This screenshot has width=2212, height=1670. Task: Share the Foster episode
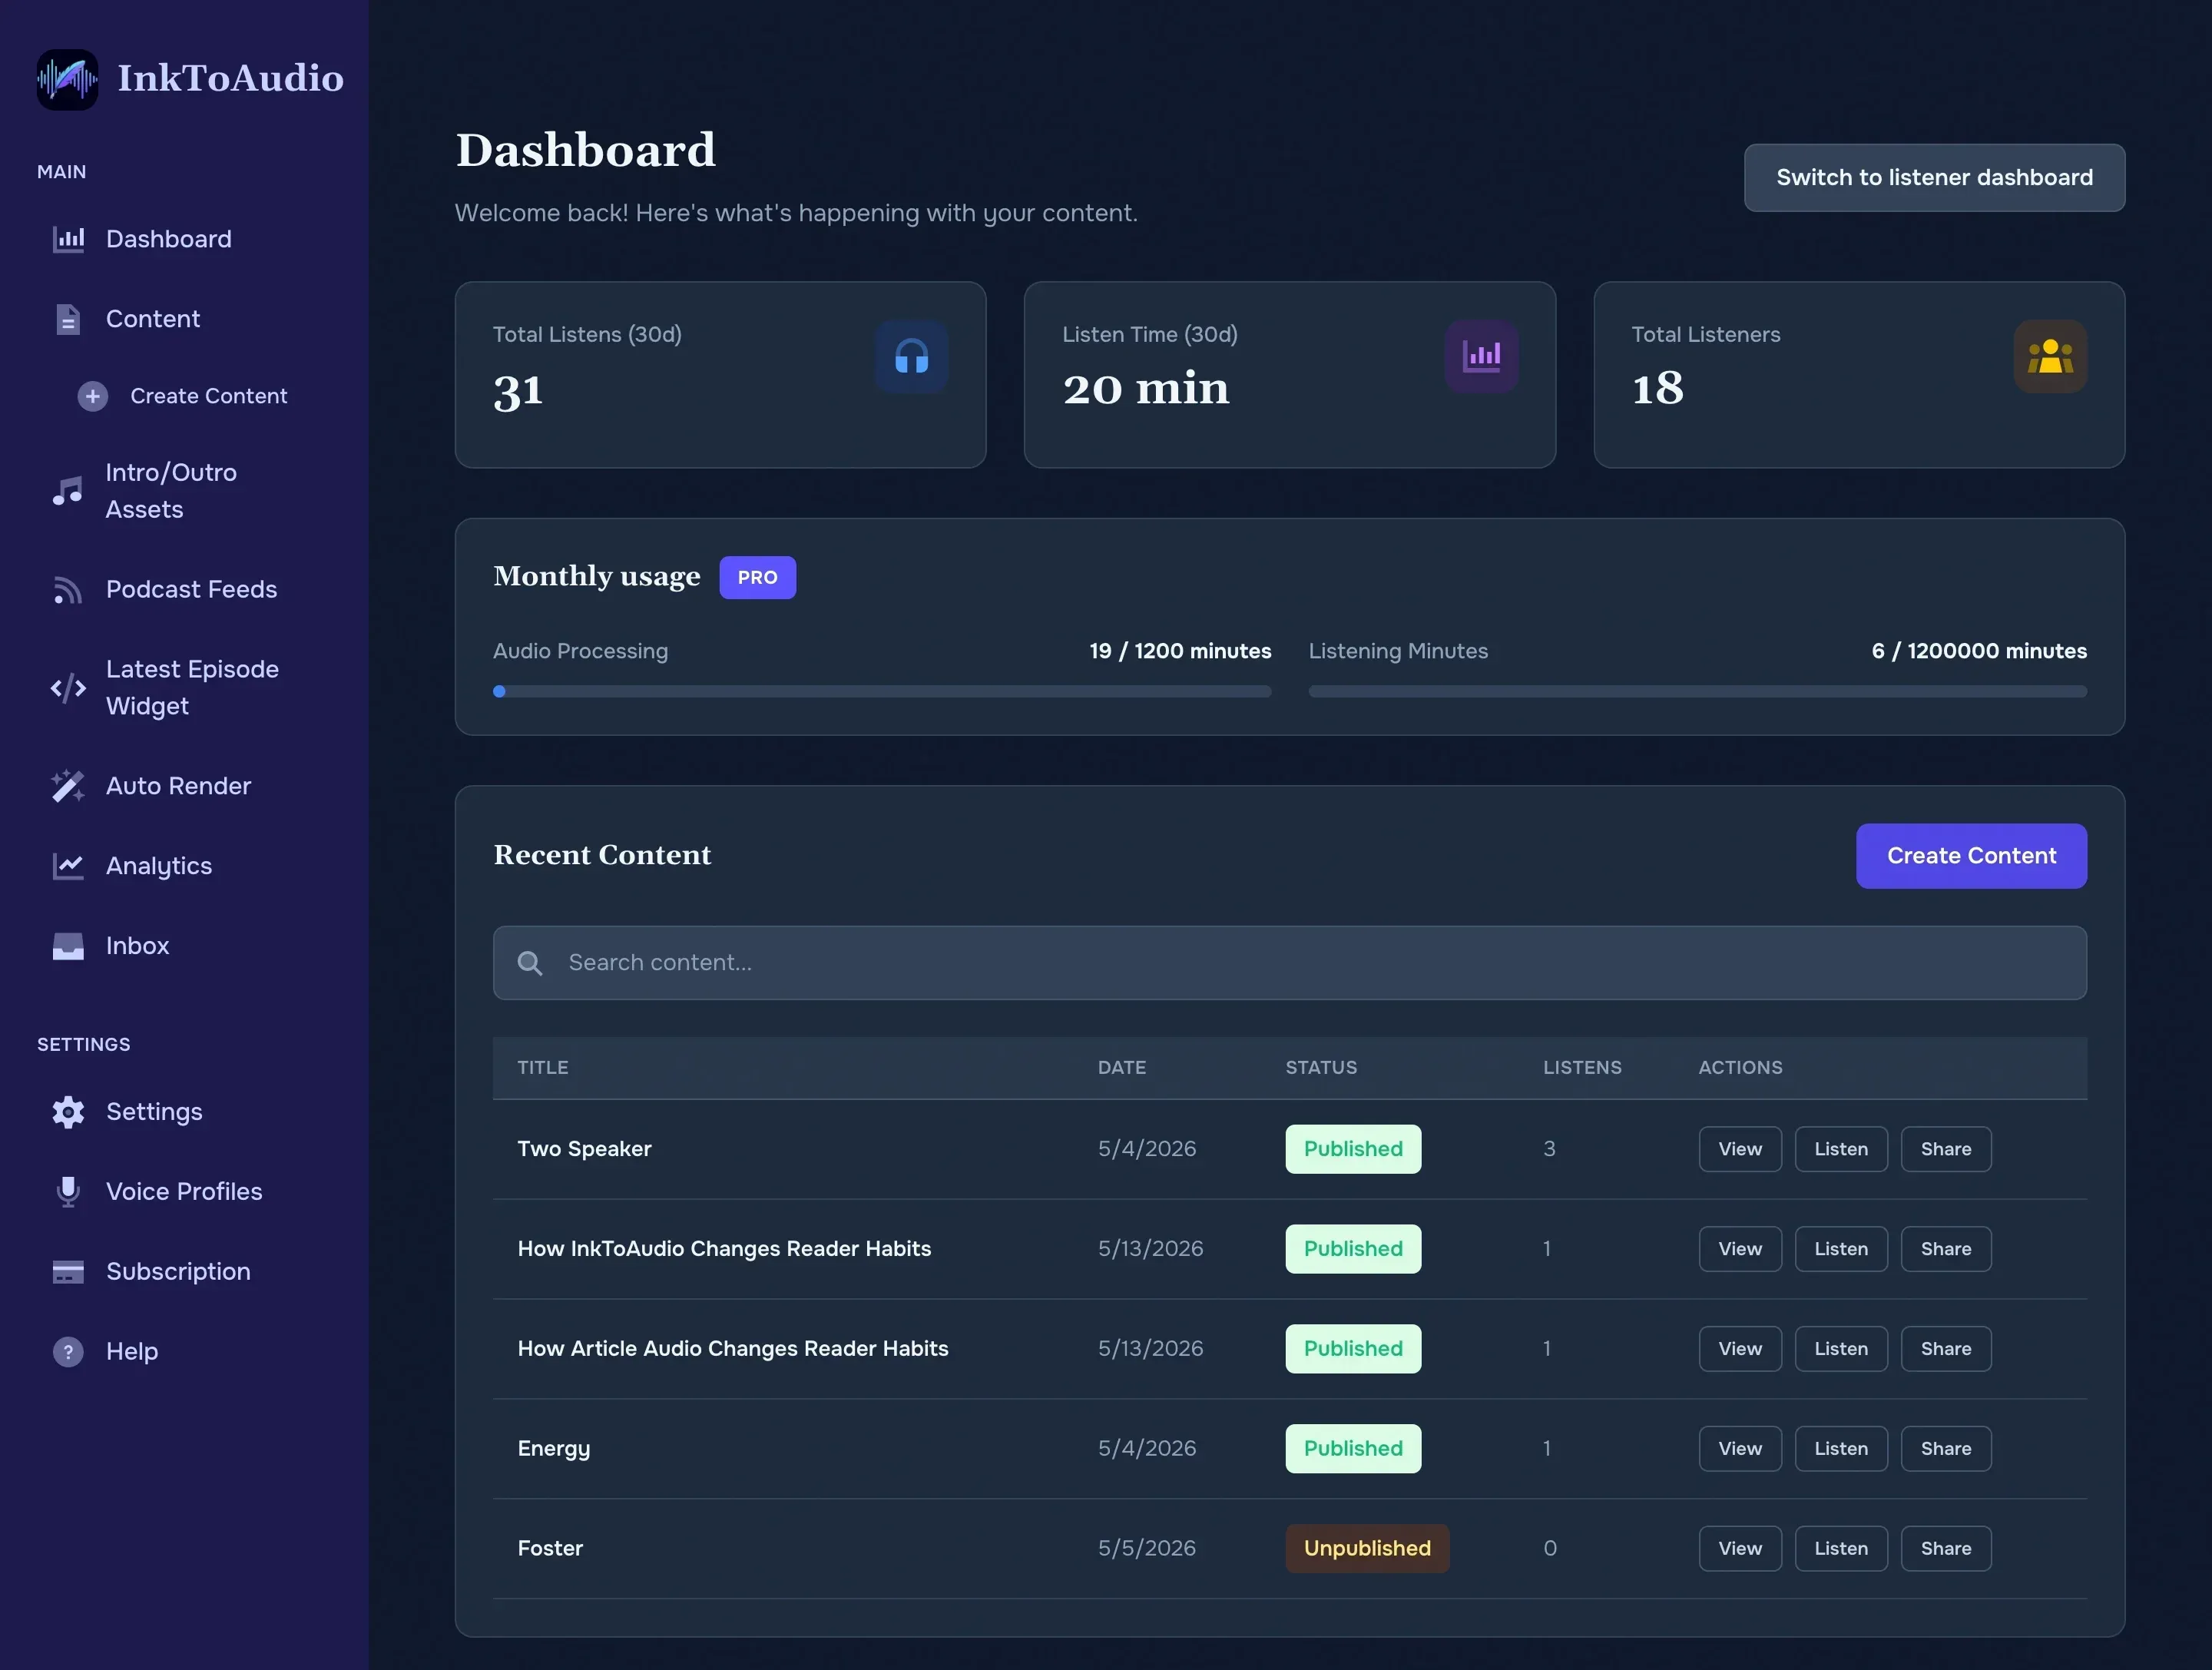[x=1946, y=1549]
